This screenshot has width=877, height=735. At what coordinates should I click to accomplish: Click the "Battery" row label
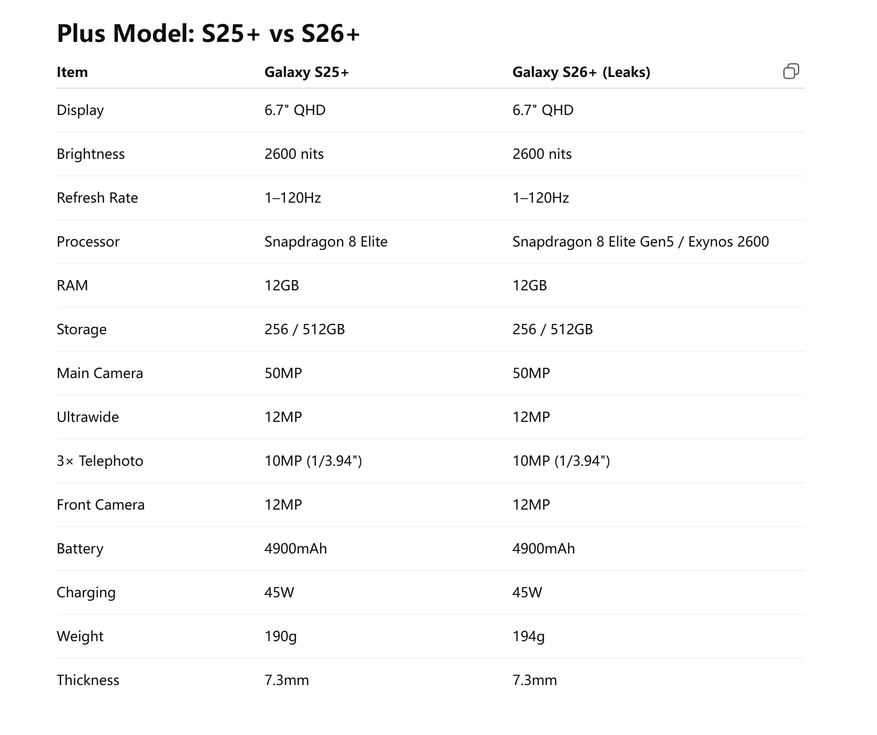click(x=80, y=549)
